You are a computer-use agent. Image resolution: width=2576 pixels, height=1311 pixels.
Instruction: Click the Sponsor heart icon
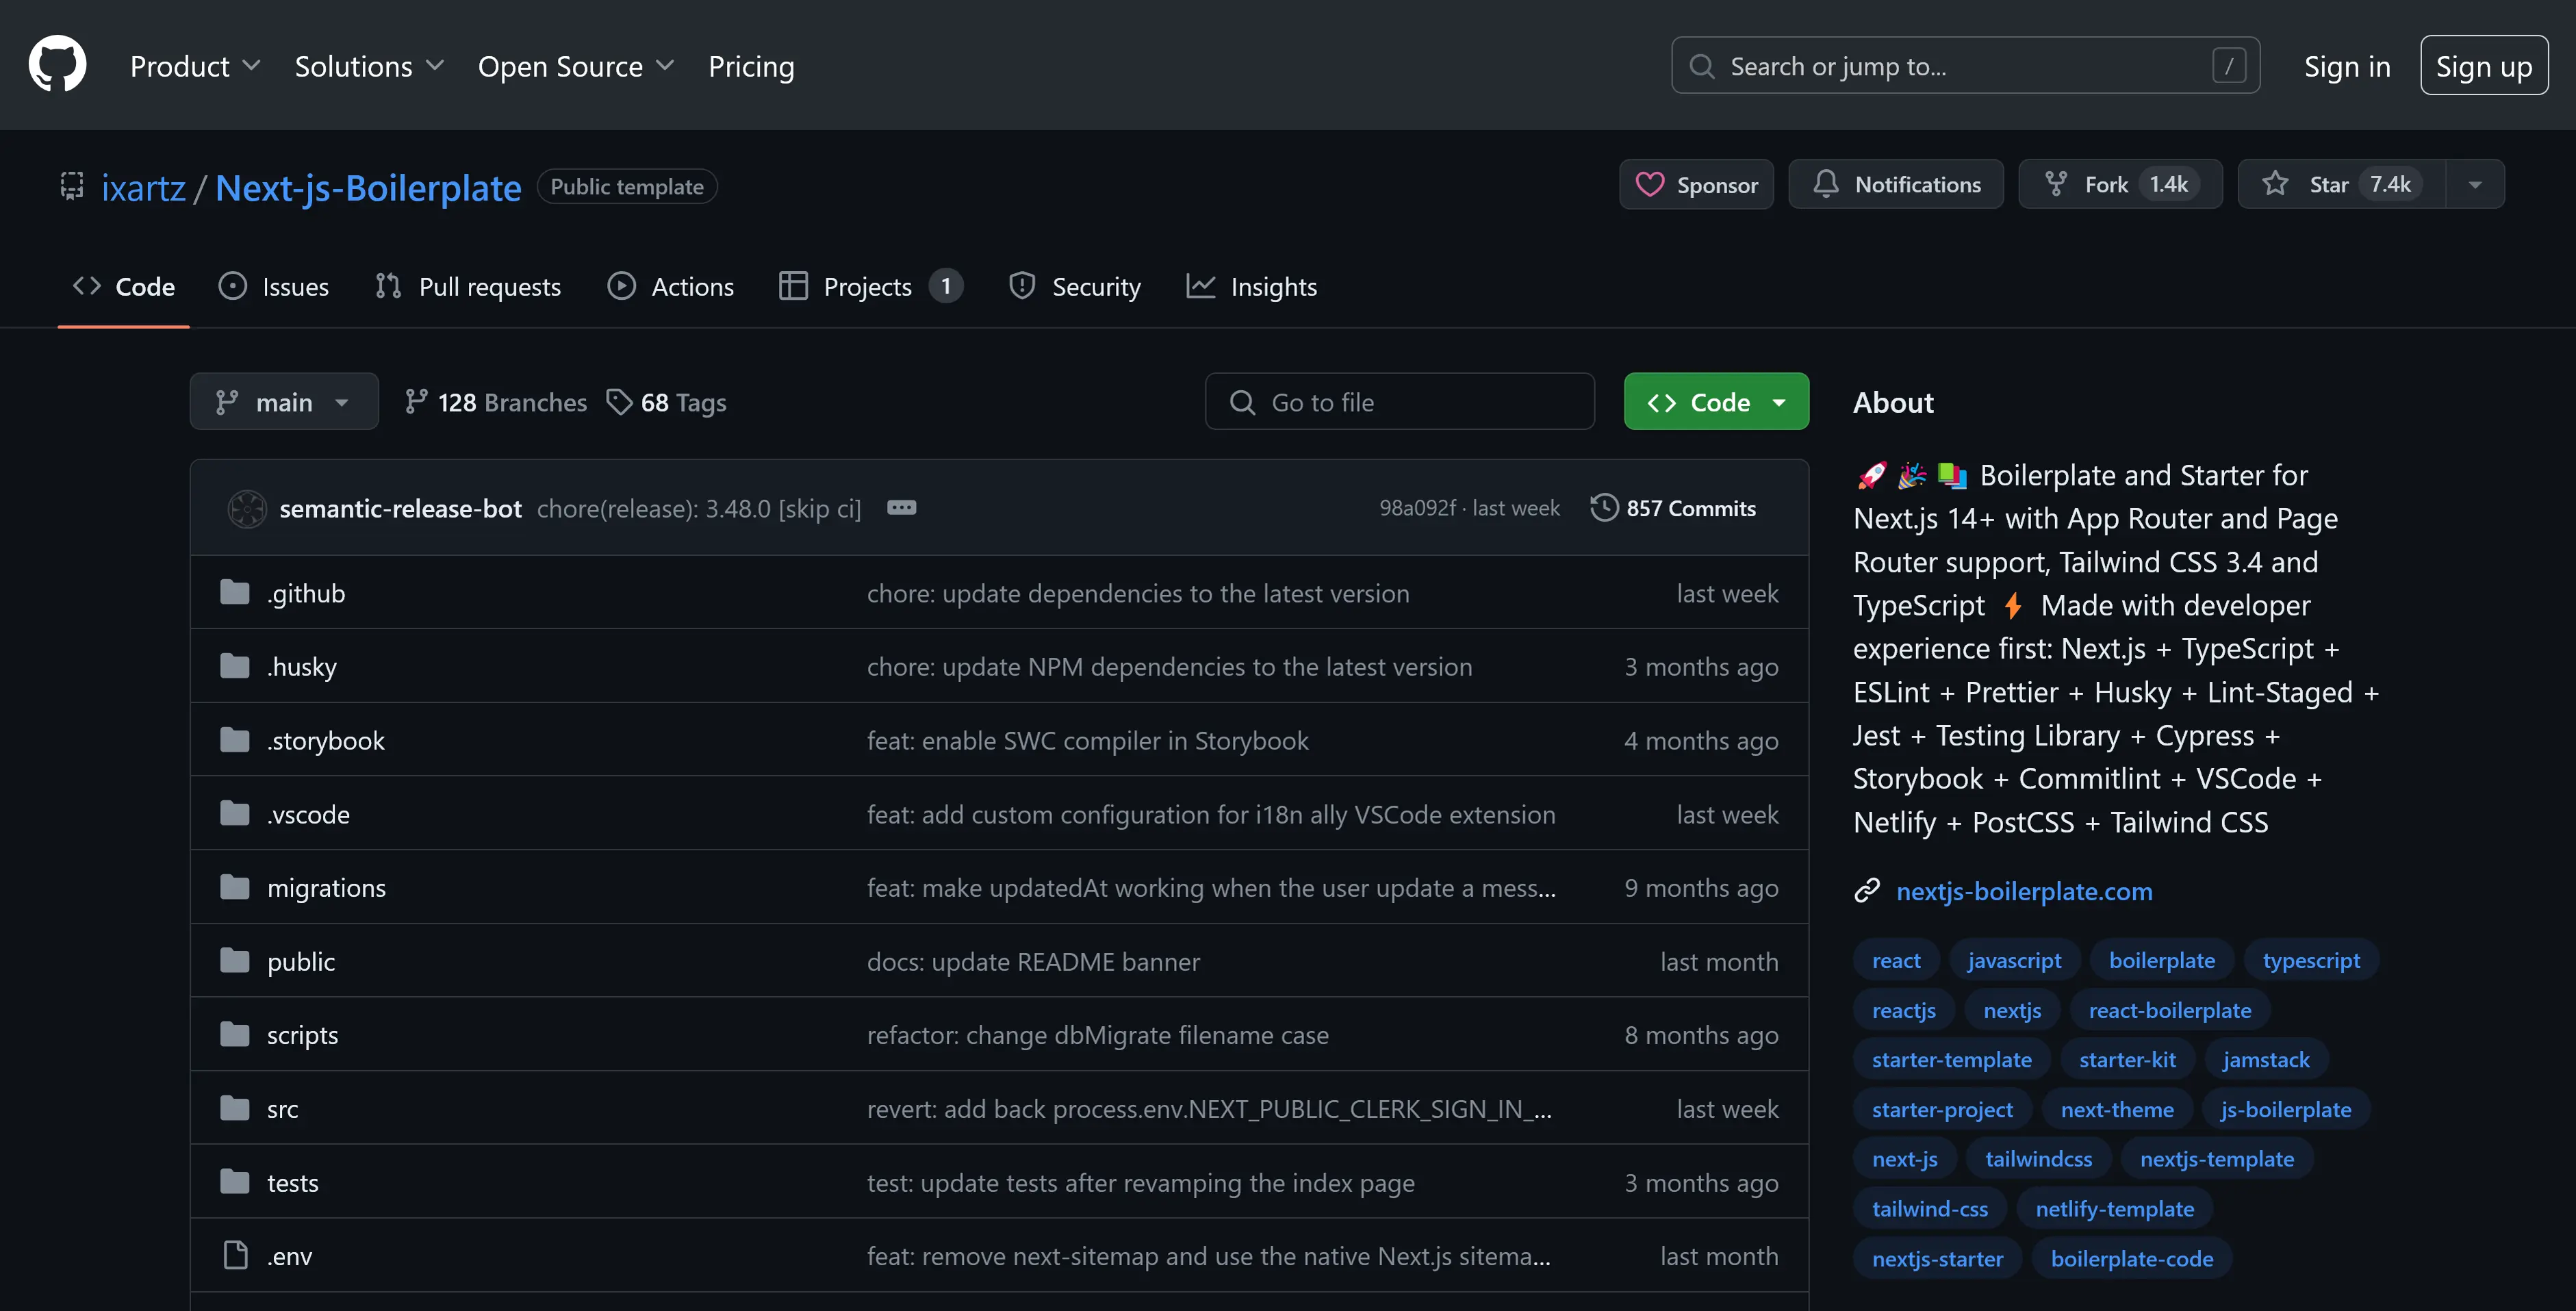[x=1649, y=185]
